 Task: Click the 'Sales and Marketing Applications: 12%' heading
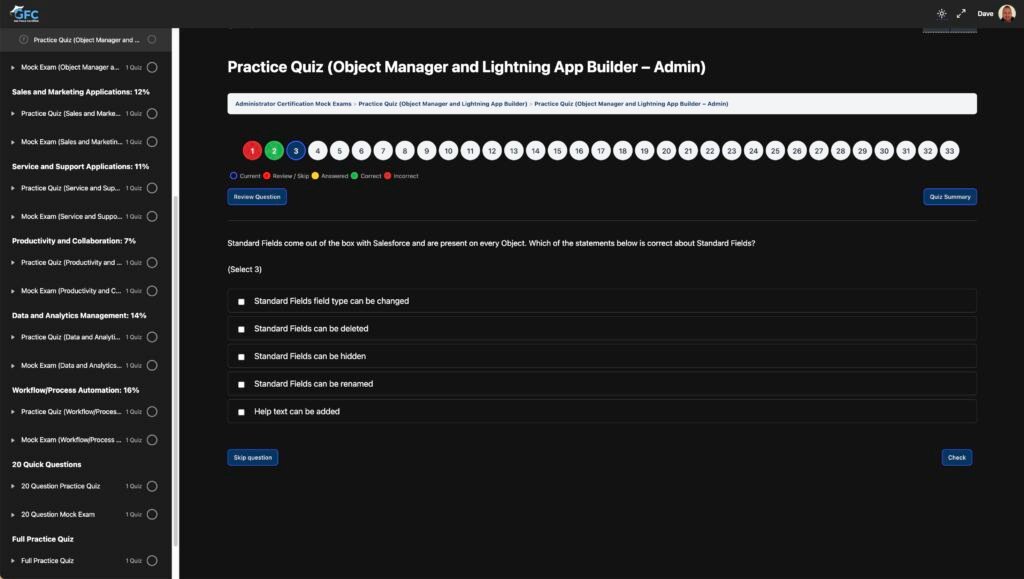(80, 92)
